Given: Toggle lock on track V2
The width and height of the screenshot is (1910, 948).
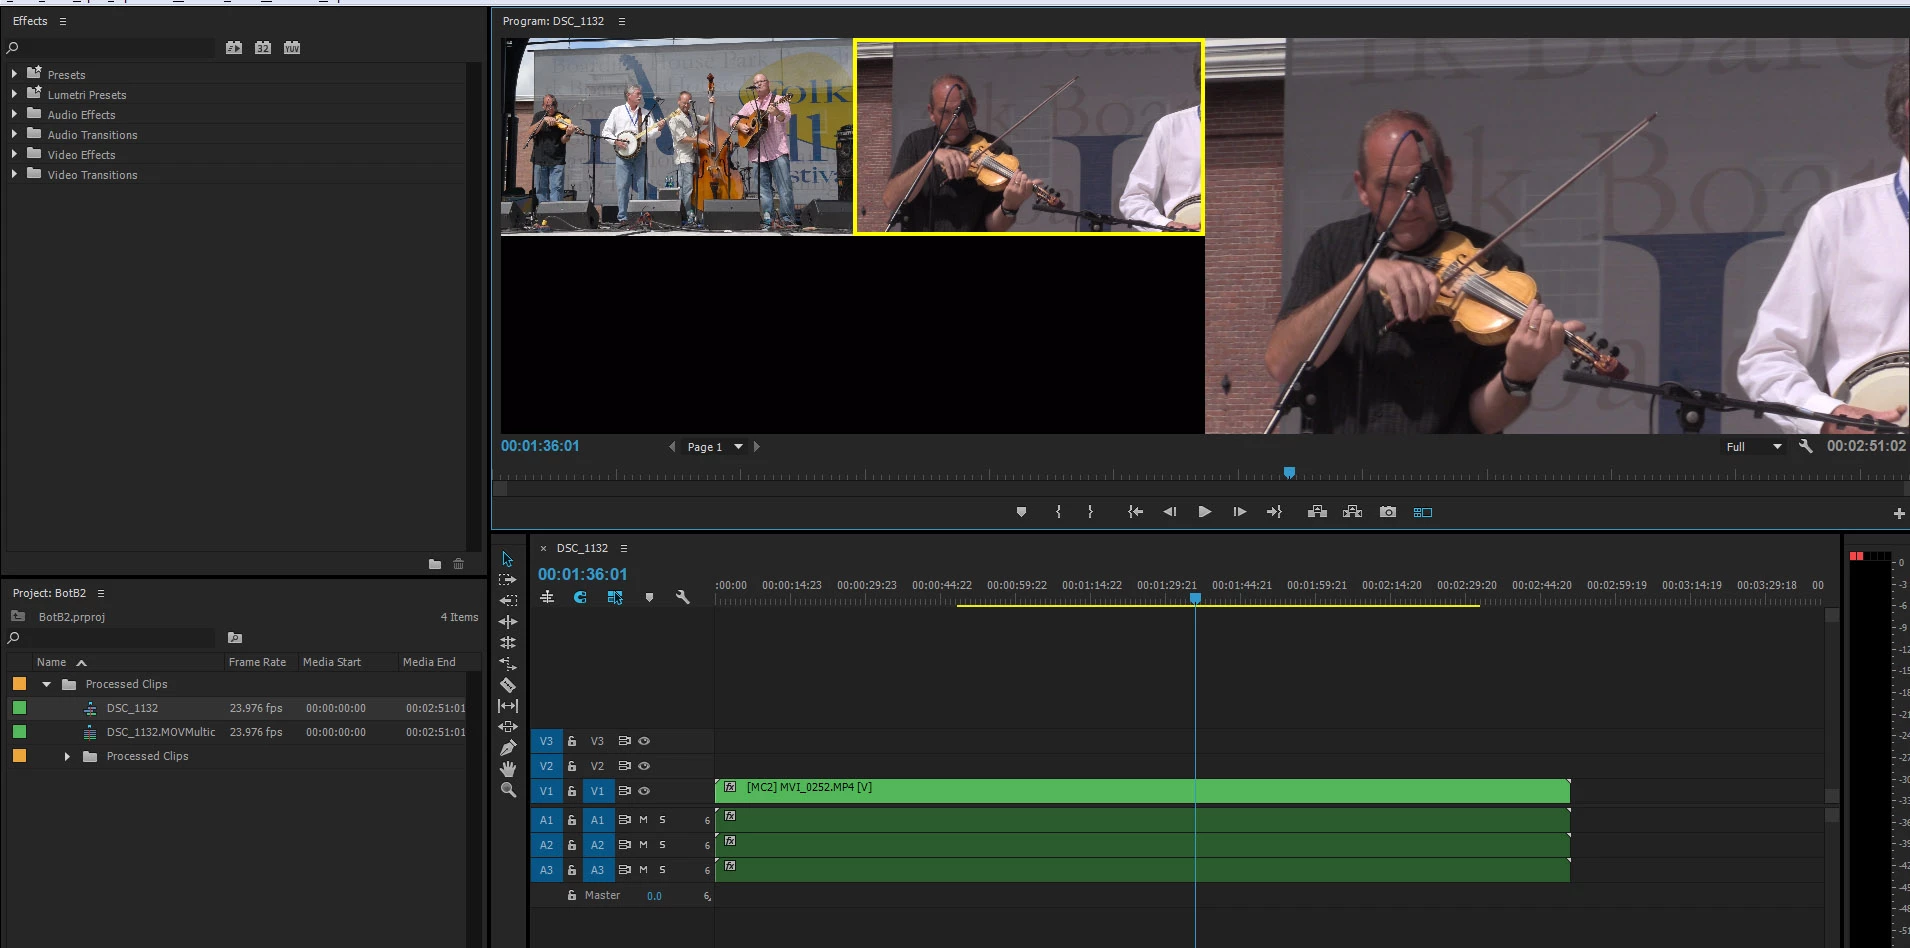Looking at the screenshot, I should click(572, 766).
